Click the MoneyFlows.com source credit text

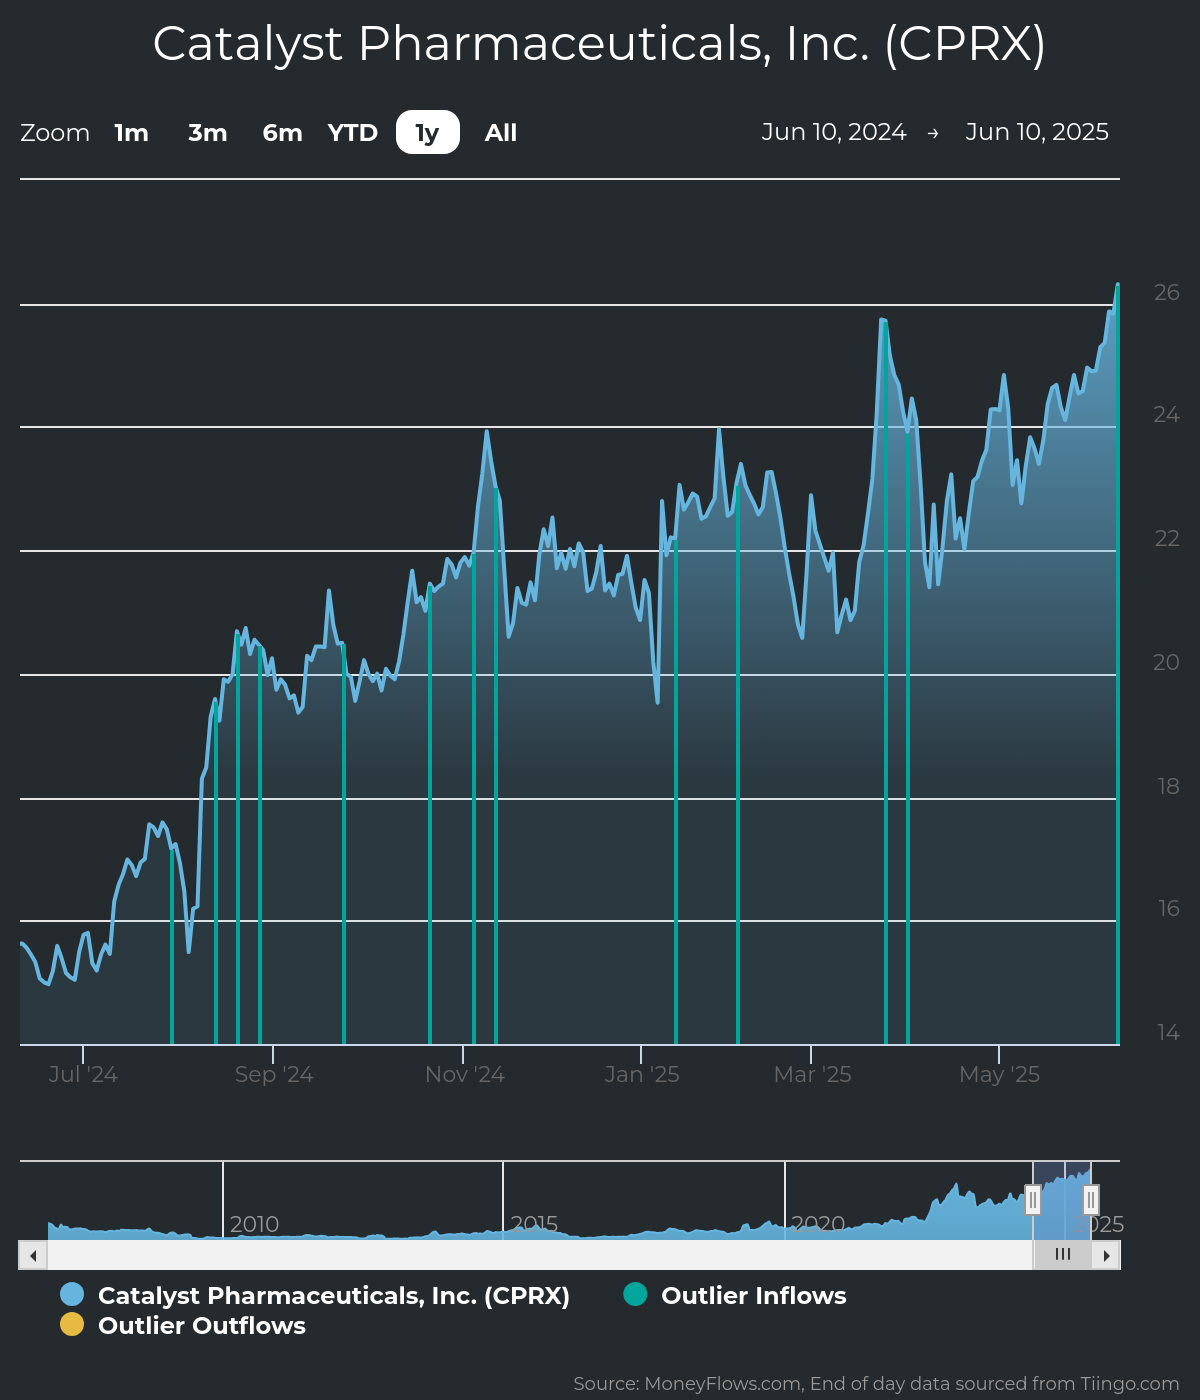(876, 1384)
